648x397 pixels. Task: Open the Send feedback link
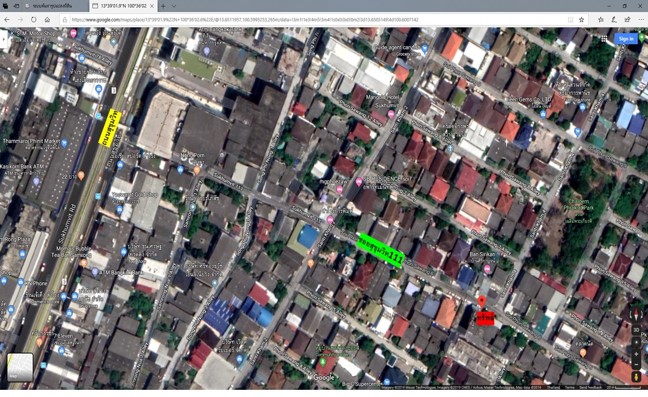tap(590, 387)
